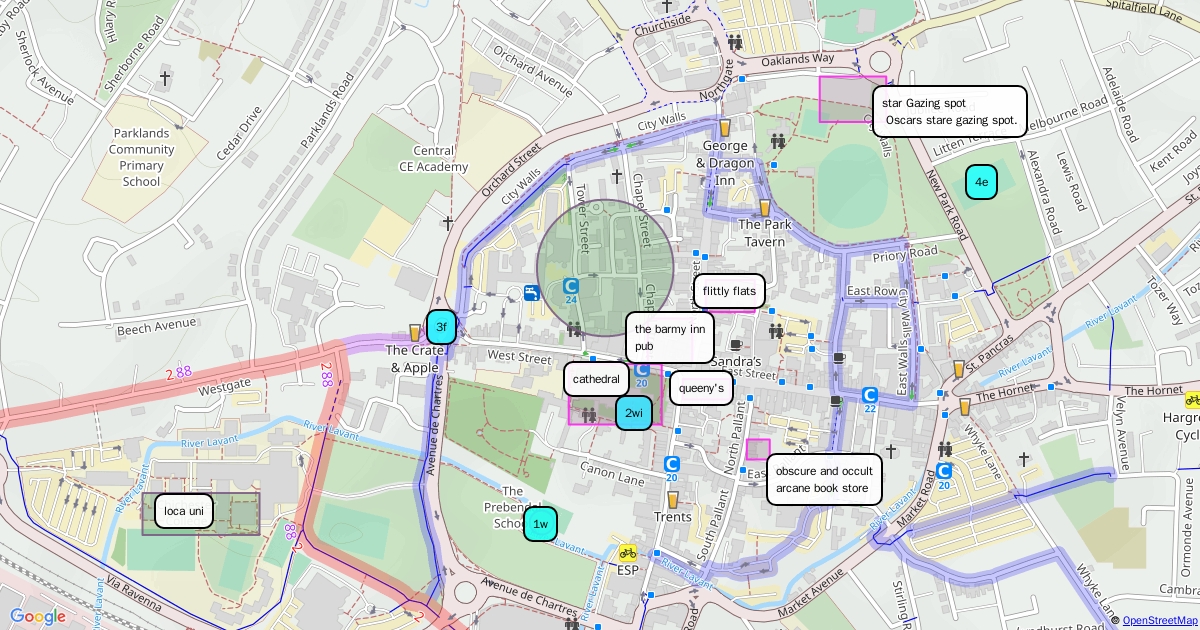Click the ESP bicycle shop icon
This screenshot has width=1200, height=630.
click(x=627, y=553)
